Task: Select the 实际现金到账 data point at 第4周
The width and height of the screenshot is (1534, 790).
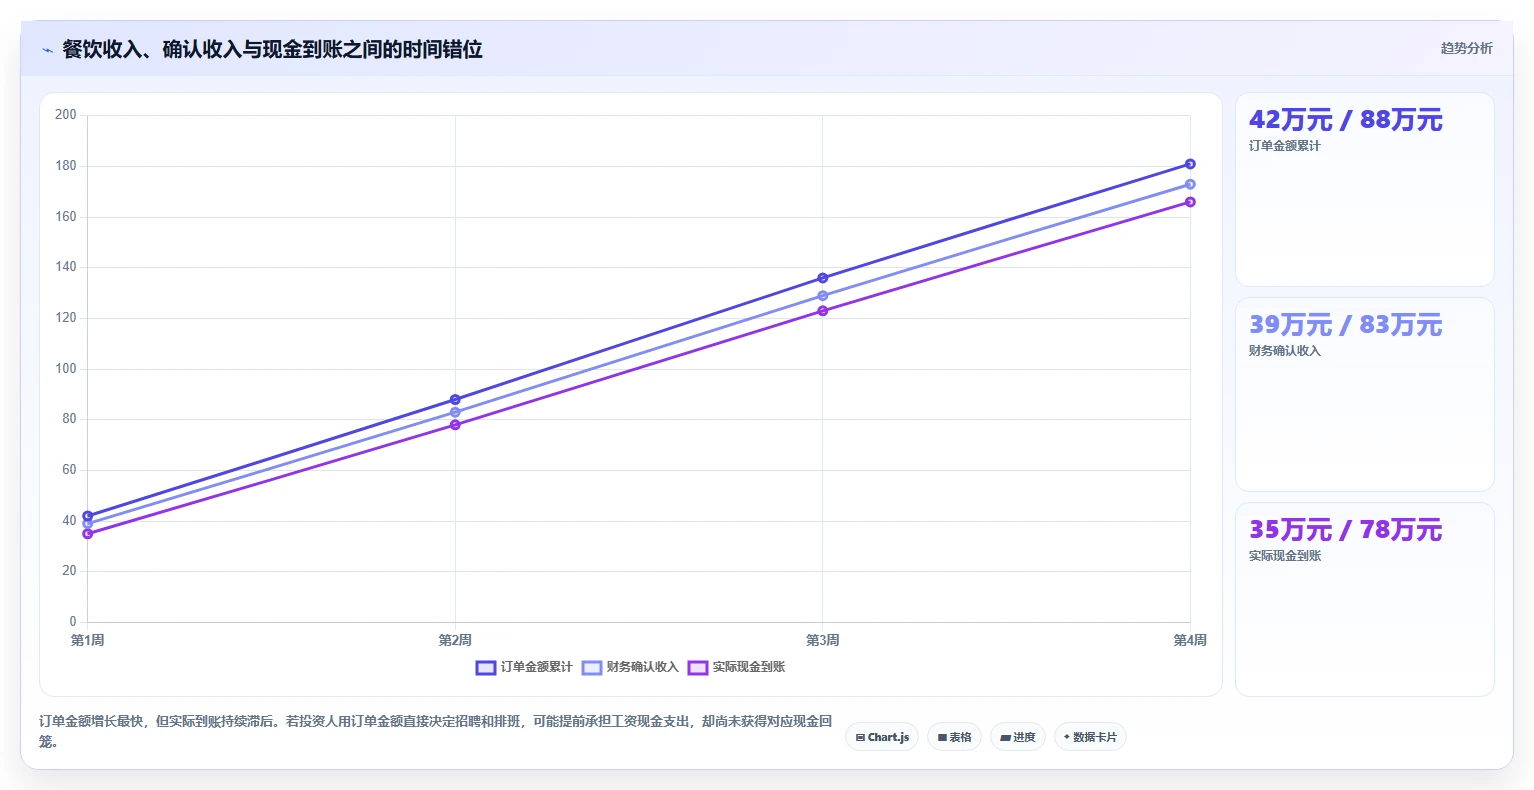Action: coord(1190,202)
